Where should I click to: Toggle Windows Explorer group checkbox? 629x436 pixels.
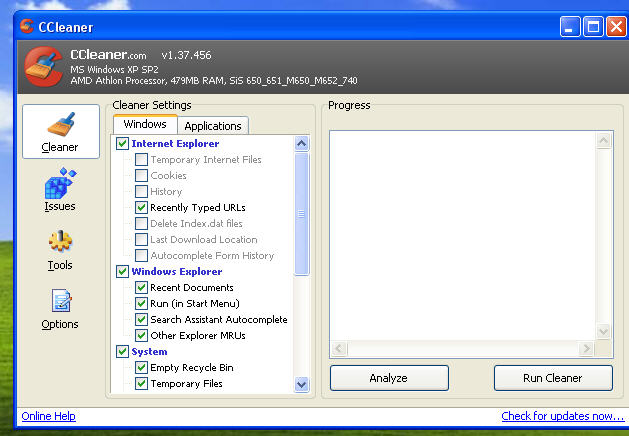[x=122, y=272]
